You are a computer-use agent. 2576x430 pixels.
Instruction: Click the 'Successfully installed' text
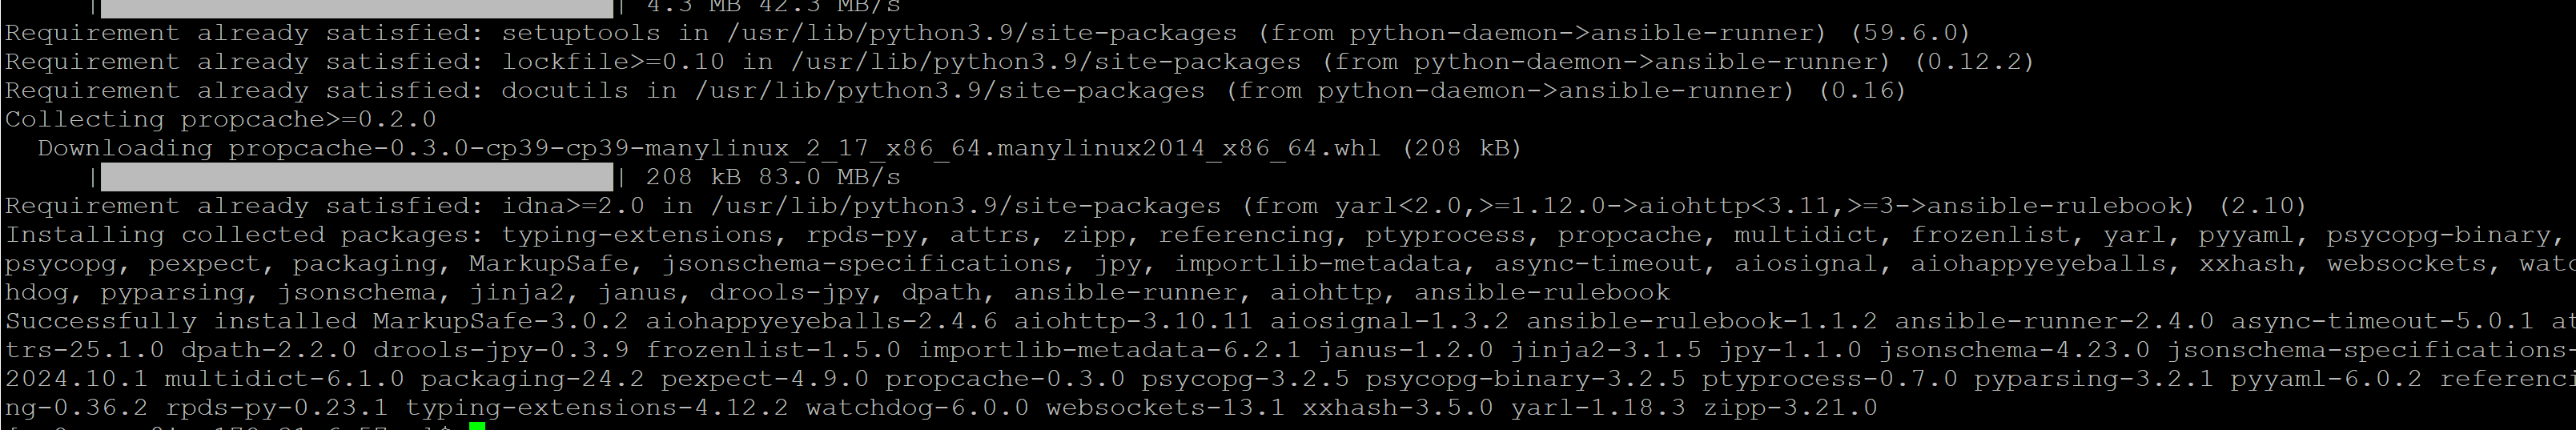click(180, 322)
